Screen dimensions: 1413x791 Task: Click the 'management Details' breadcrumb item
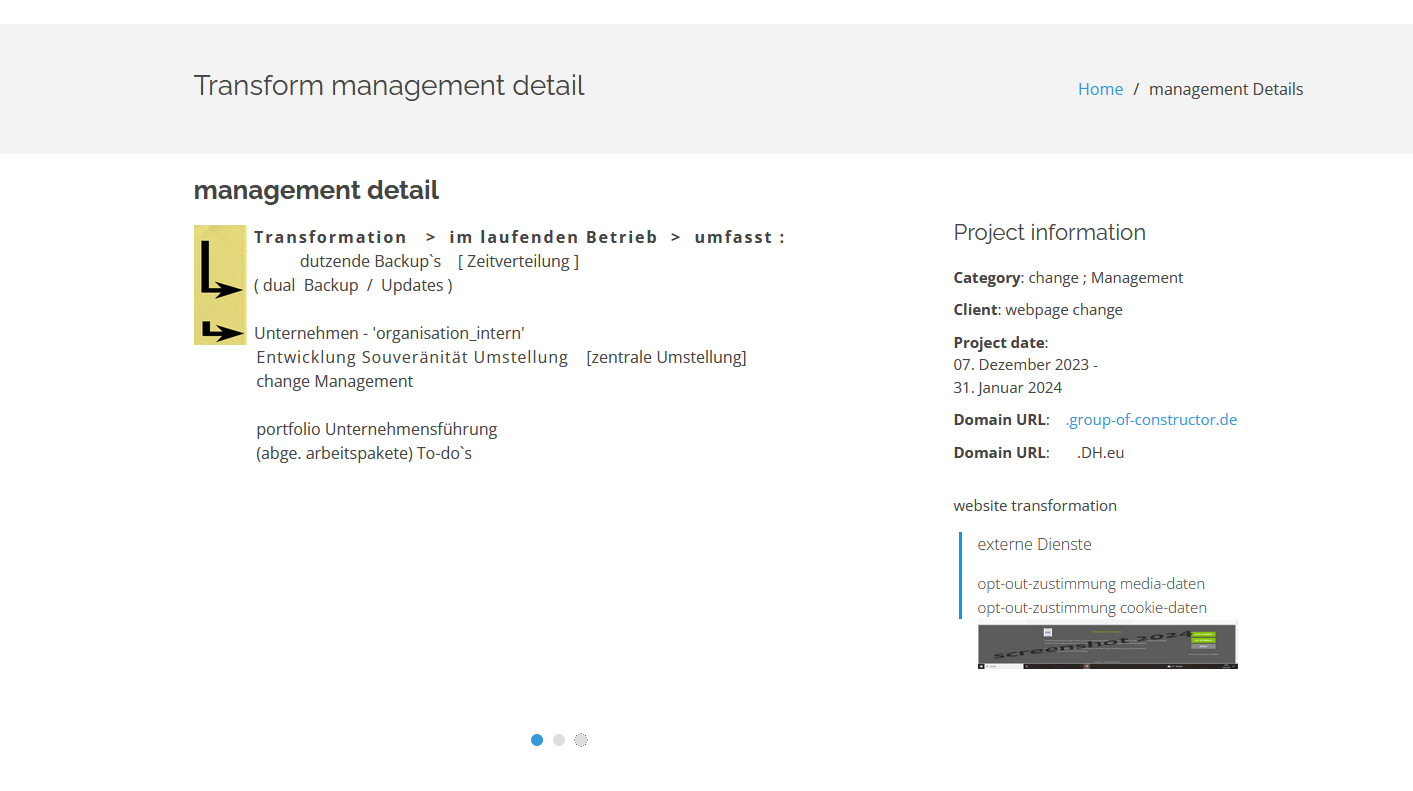tap(1225, 89)
